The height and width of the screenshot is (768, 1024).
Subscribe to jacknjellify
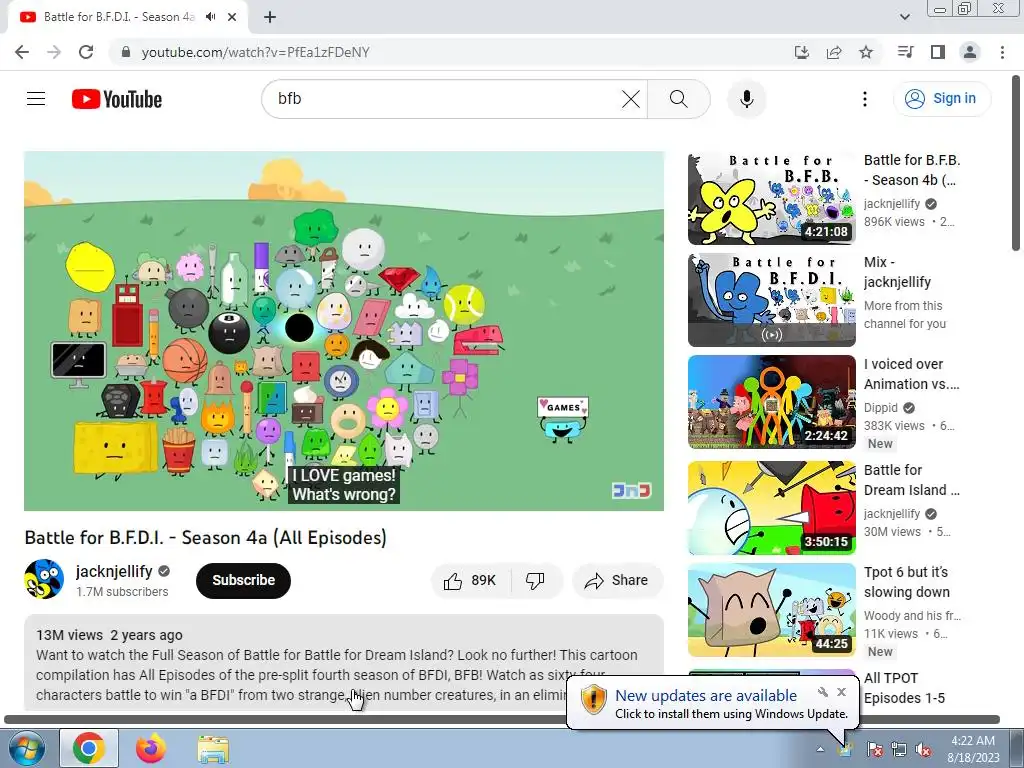click(243, 580)
